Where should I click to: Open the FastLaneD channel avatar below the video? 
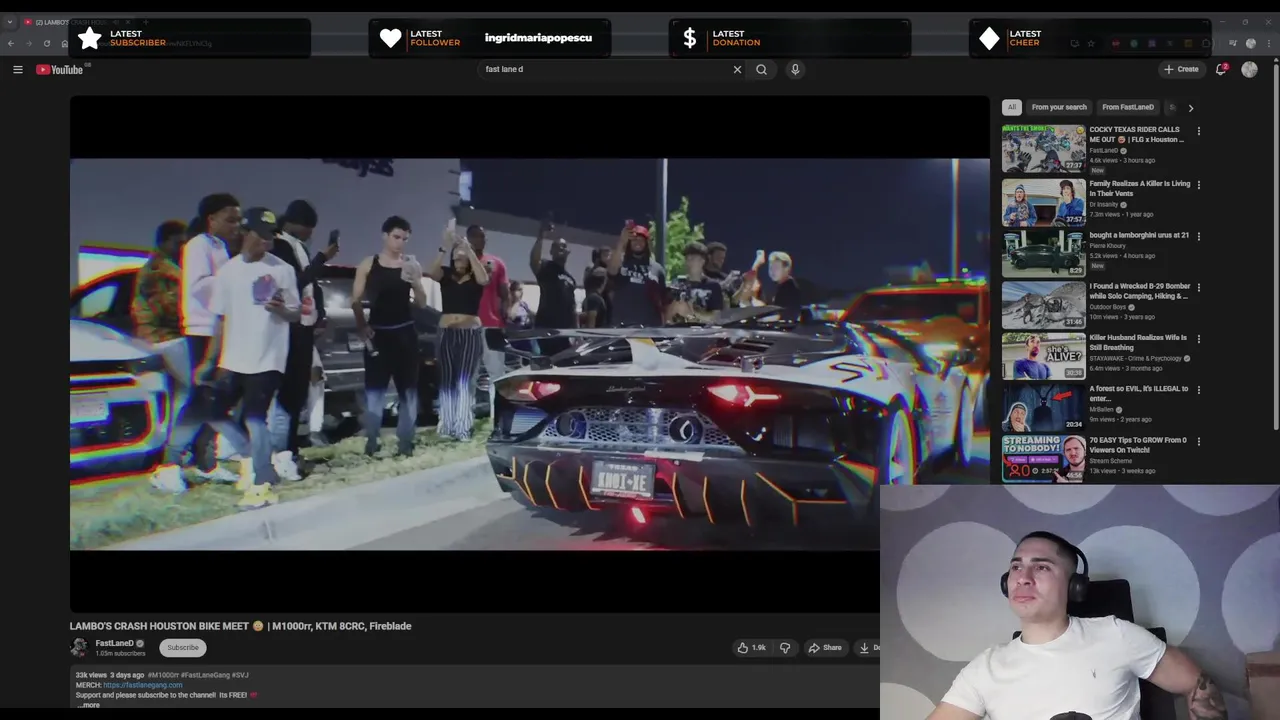[79, 647]
